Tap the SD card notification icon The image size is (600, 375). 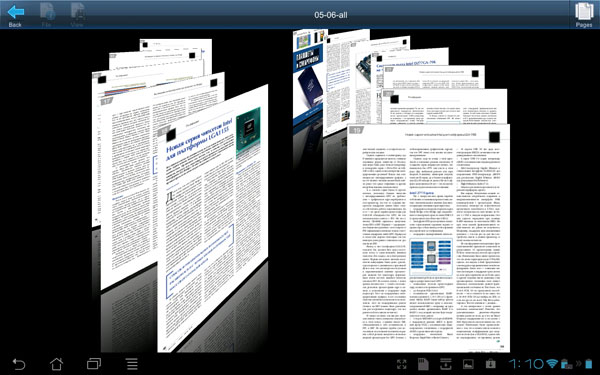pyautogui.click(x=423, y=364)
